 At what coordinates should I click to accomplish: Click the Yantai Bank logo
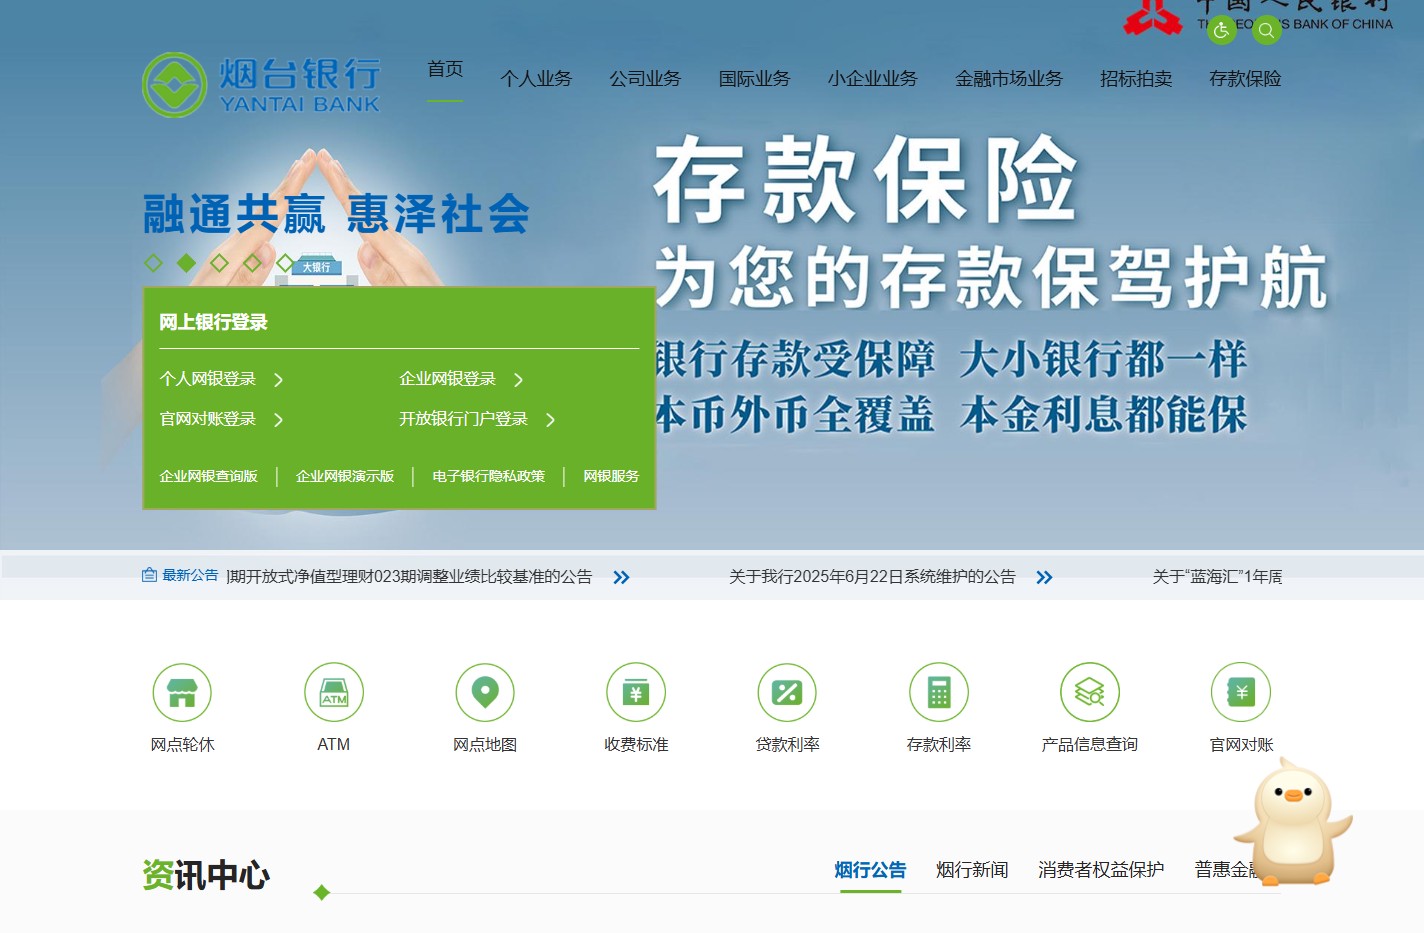[261, 85]
